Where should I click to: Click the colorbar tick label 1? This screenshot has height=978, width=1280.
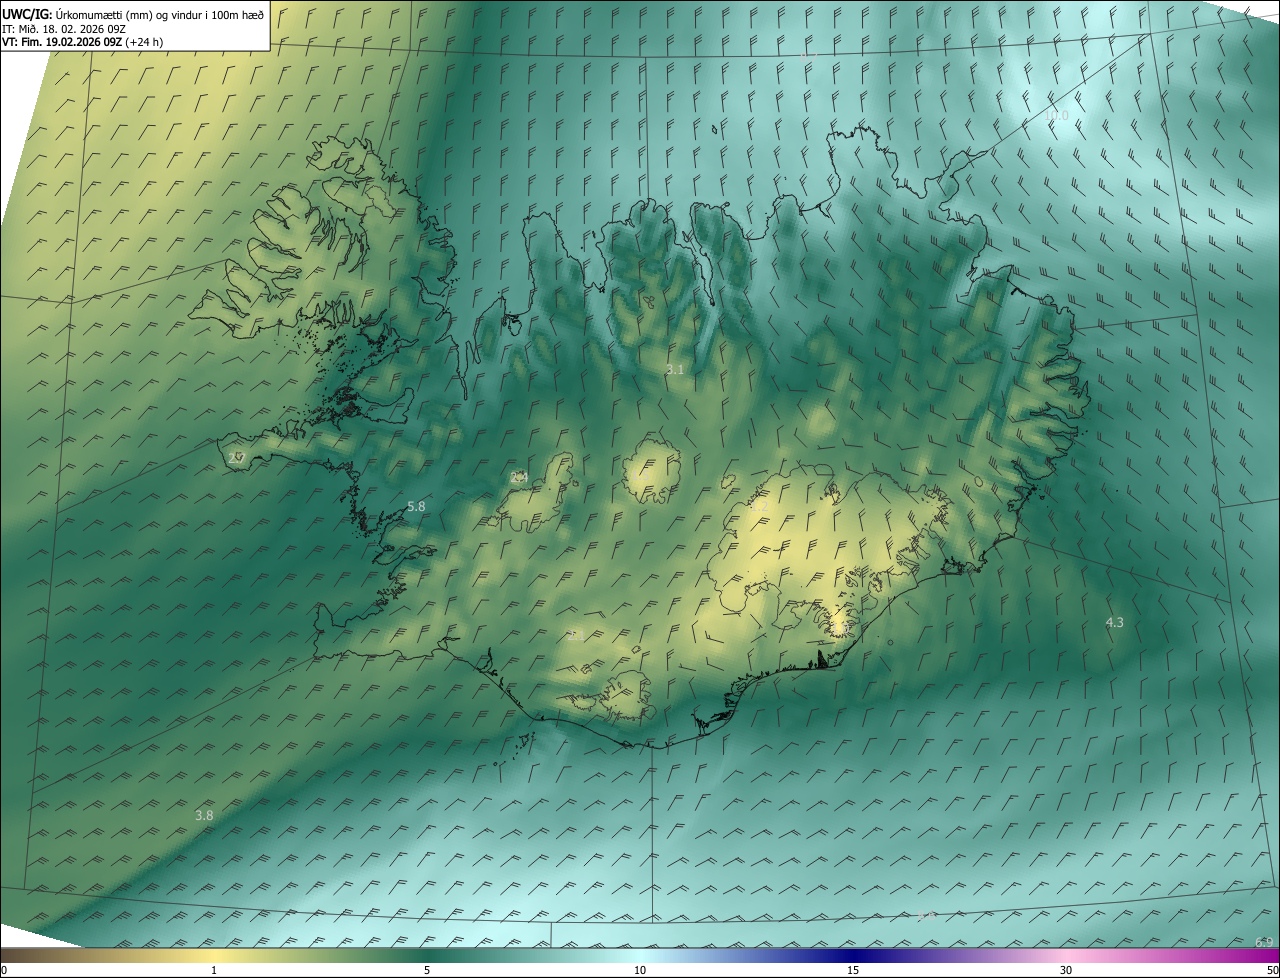[214, 971]
